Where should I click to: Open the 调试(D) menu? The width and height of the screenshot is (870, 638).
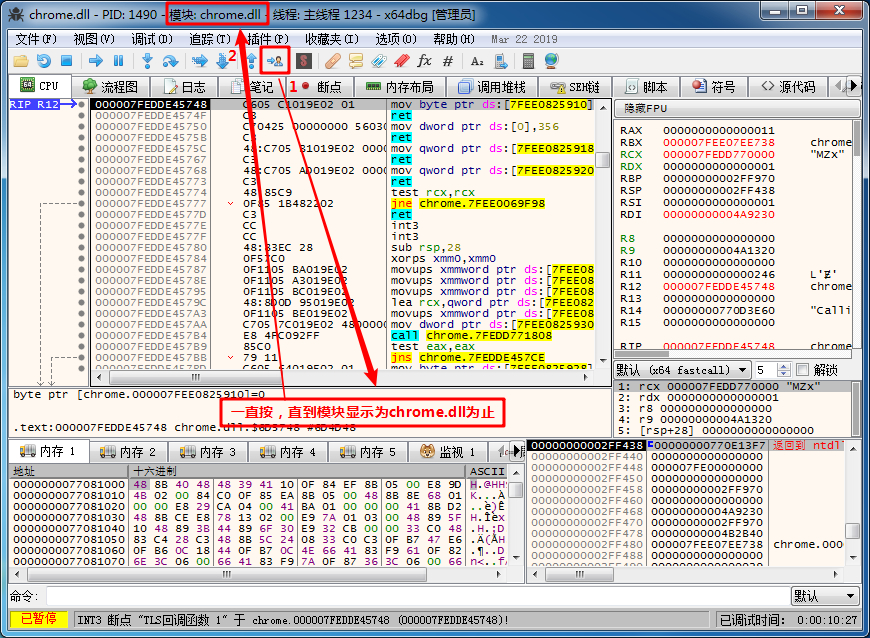pyautogui.click(x=151, y=39)
